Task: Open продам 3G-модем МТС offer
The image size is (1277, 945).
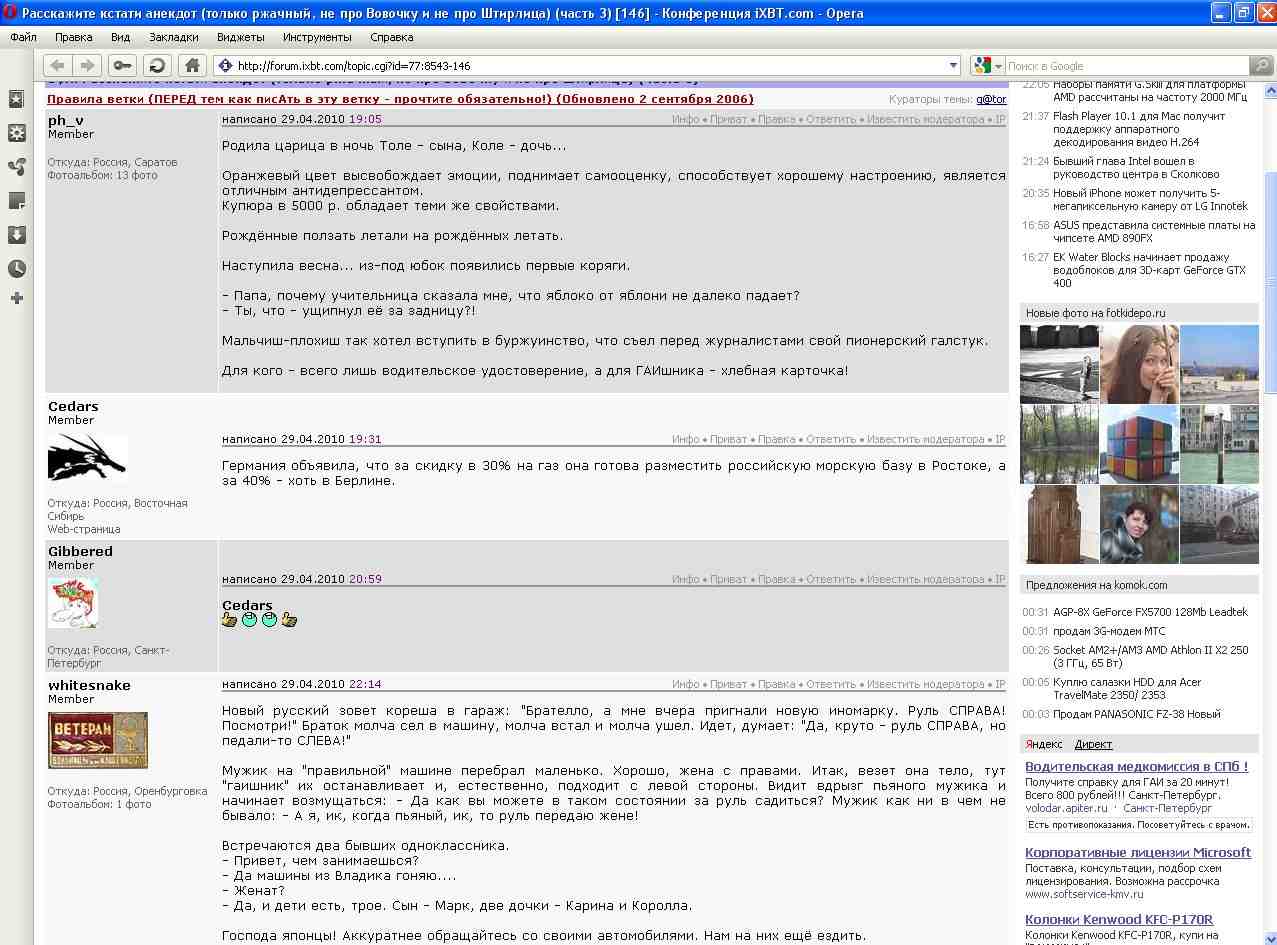Action: tap(1109, 631)
